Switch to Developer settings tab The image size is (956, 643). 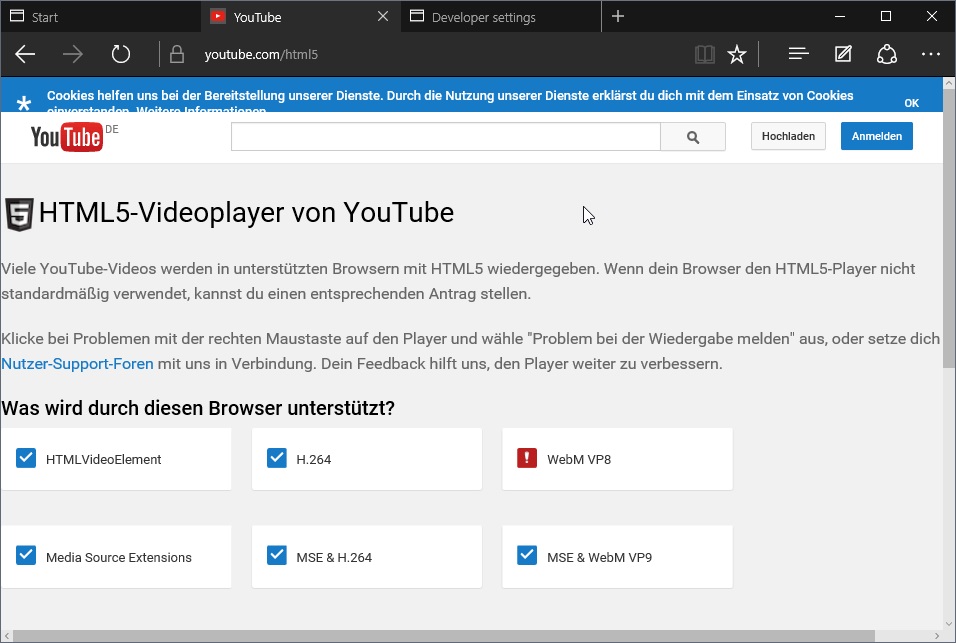pos(501,16)
